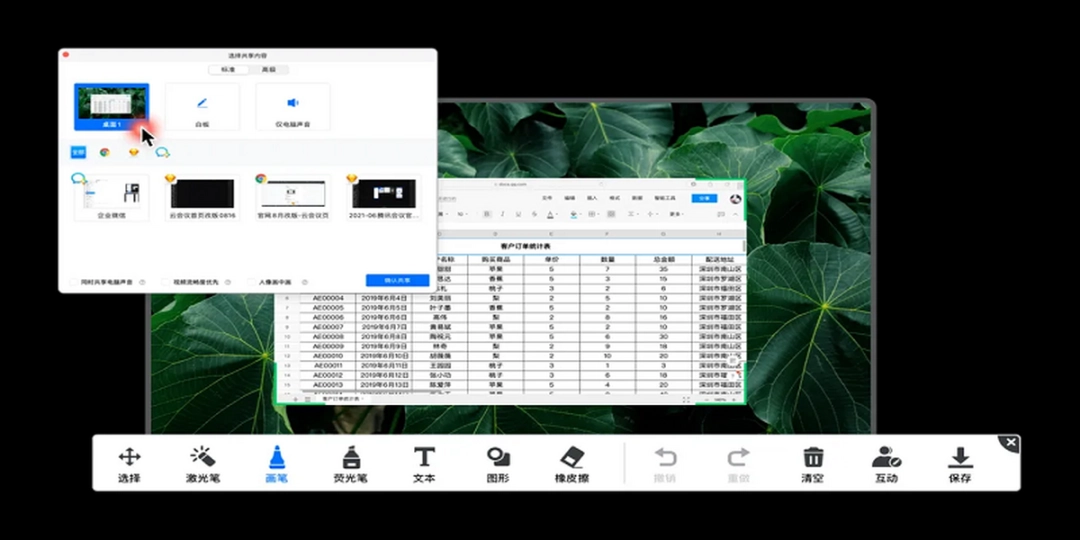Select the 橡皮擦 eraser tool
Viewport: 1080px width, 540px height.
pos(571,463)
